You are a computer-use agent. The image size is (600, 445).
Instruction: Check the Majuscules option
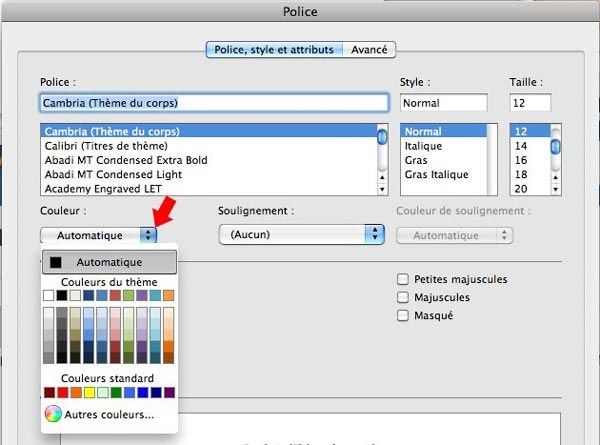click(404, 298)
